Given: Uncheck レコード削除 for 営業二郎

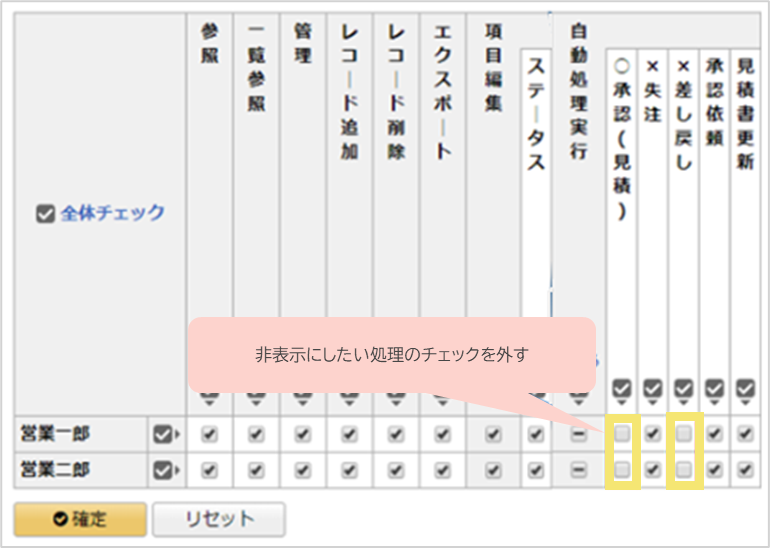Looking at the screenshot, I should (x=396, y=470).
